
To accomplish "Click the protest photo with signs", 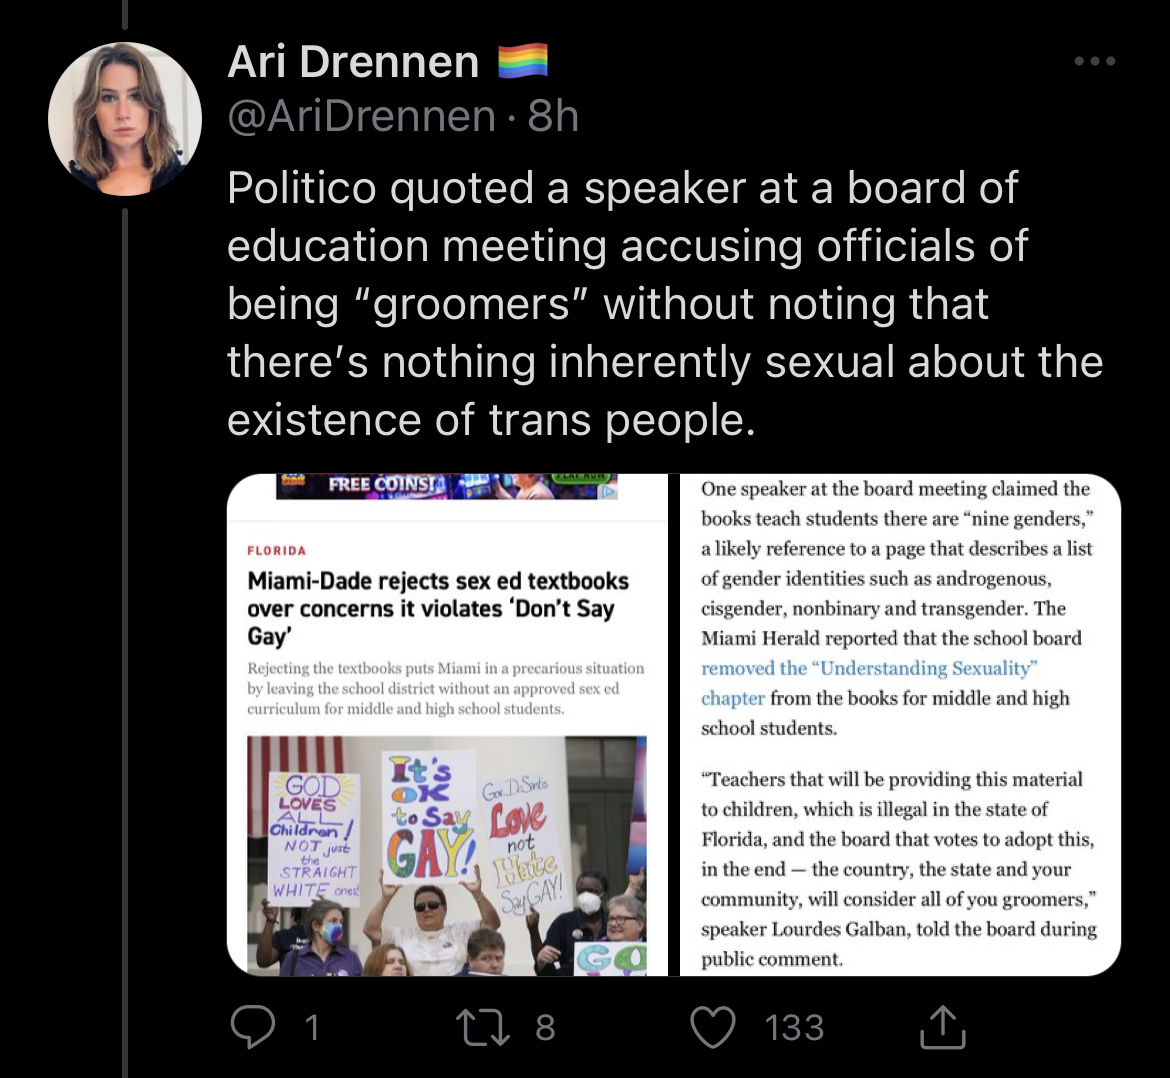I will (447, 856).
